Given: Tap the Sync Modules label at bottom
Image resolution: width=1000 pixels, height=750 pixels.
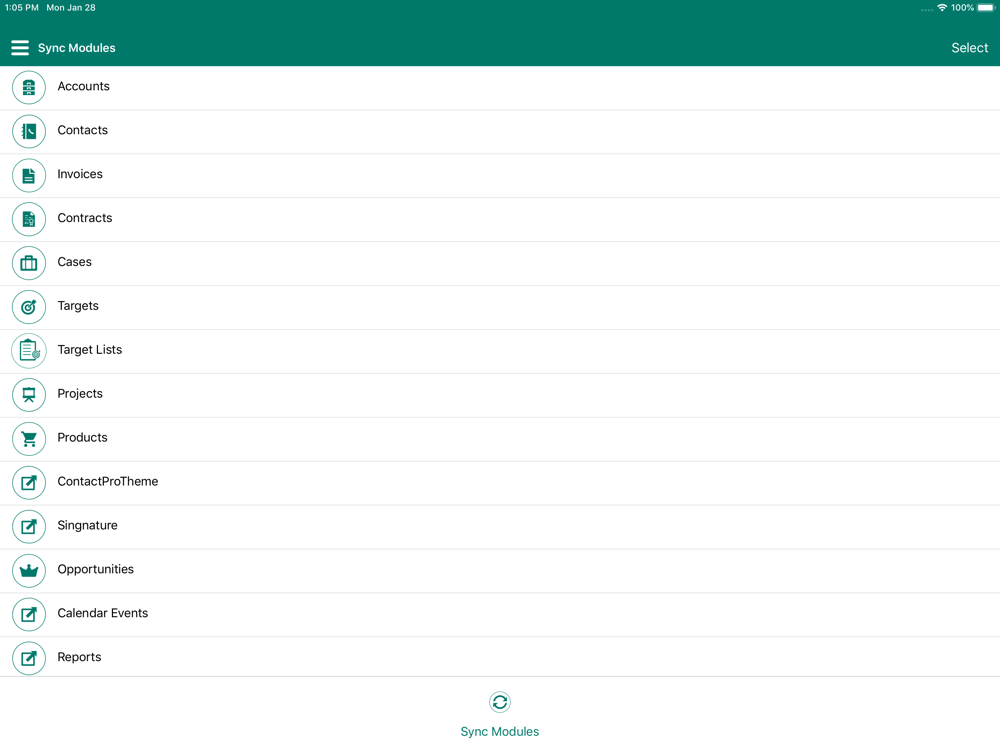Looking at the screenshot, I should pos(500,732).
